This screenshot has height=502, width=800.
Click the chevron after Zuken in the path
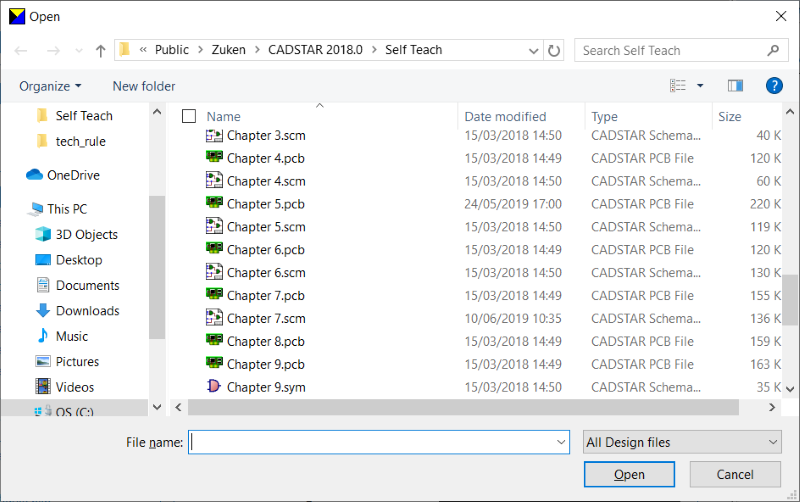coord(257,50)
